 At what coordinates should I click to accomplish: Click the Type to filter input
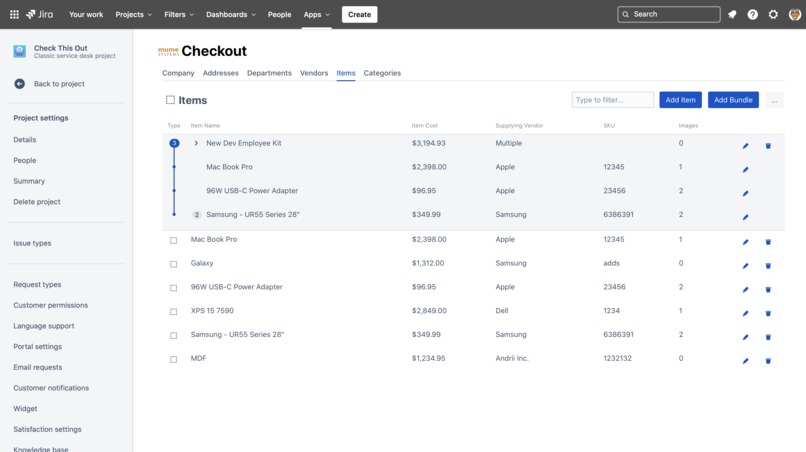pos(613,100)
